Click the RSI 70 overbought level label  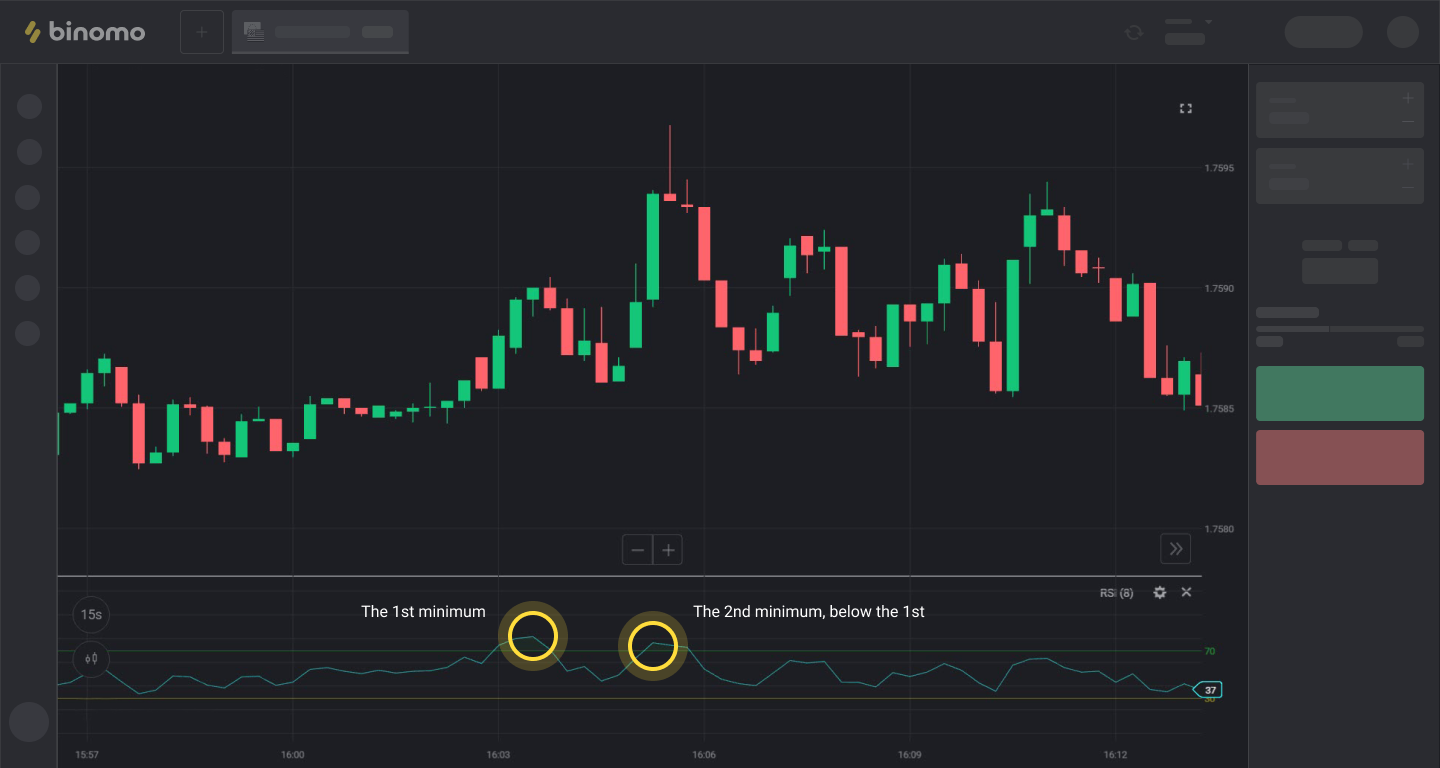pos(1210,651)
